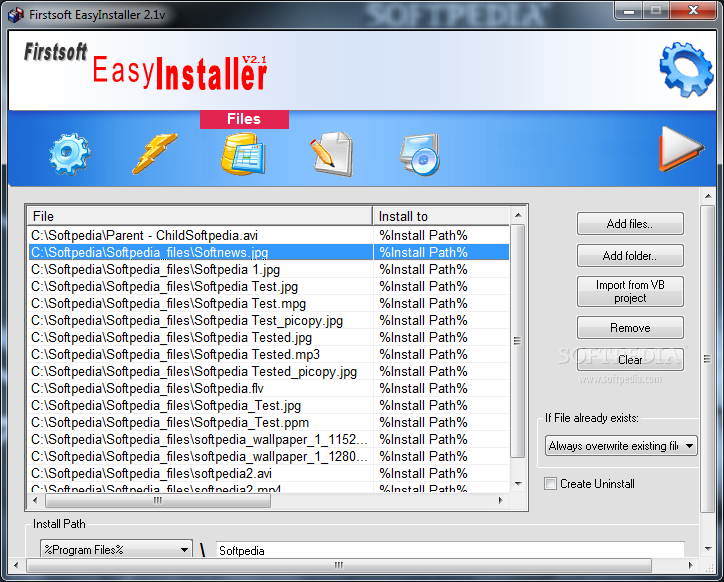Viewport: 724px width, 582px height.
Task: Select the Softpedia 1.jpg row
Action: pos(269,270)
